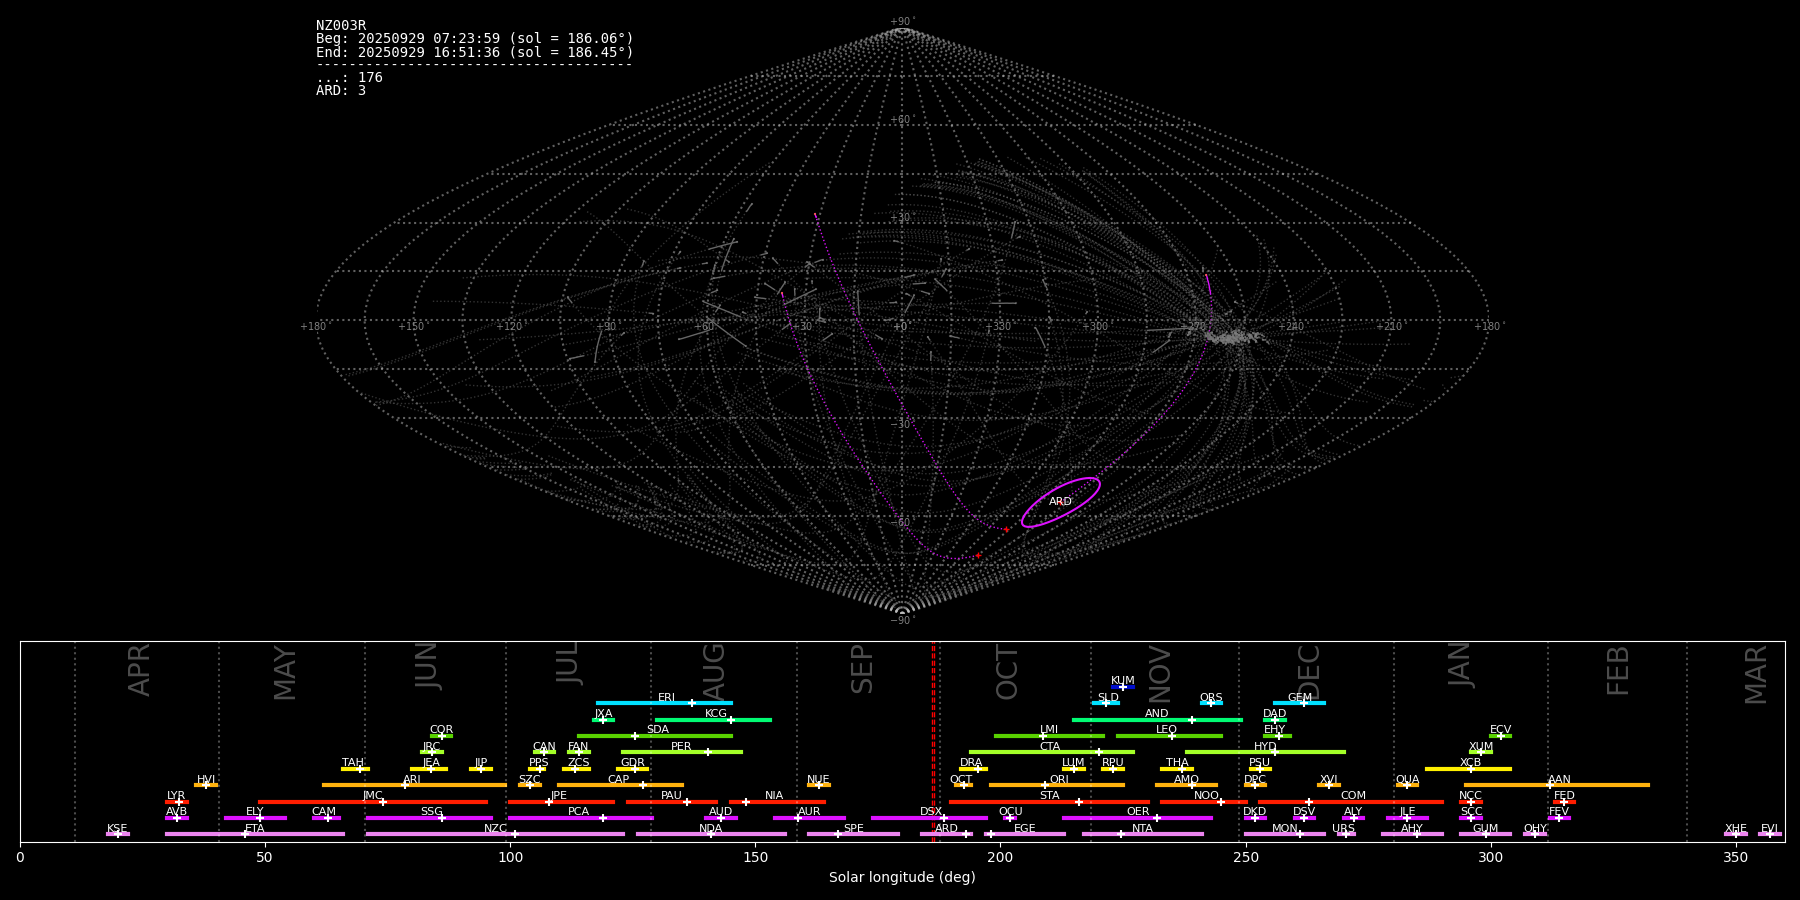
Task: Click the ARD label in the timeline
Action: pyautogui.click(x=946, y=829)
